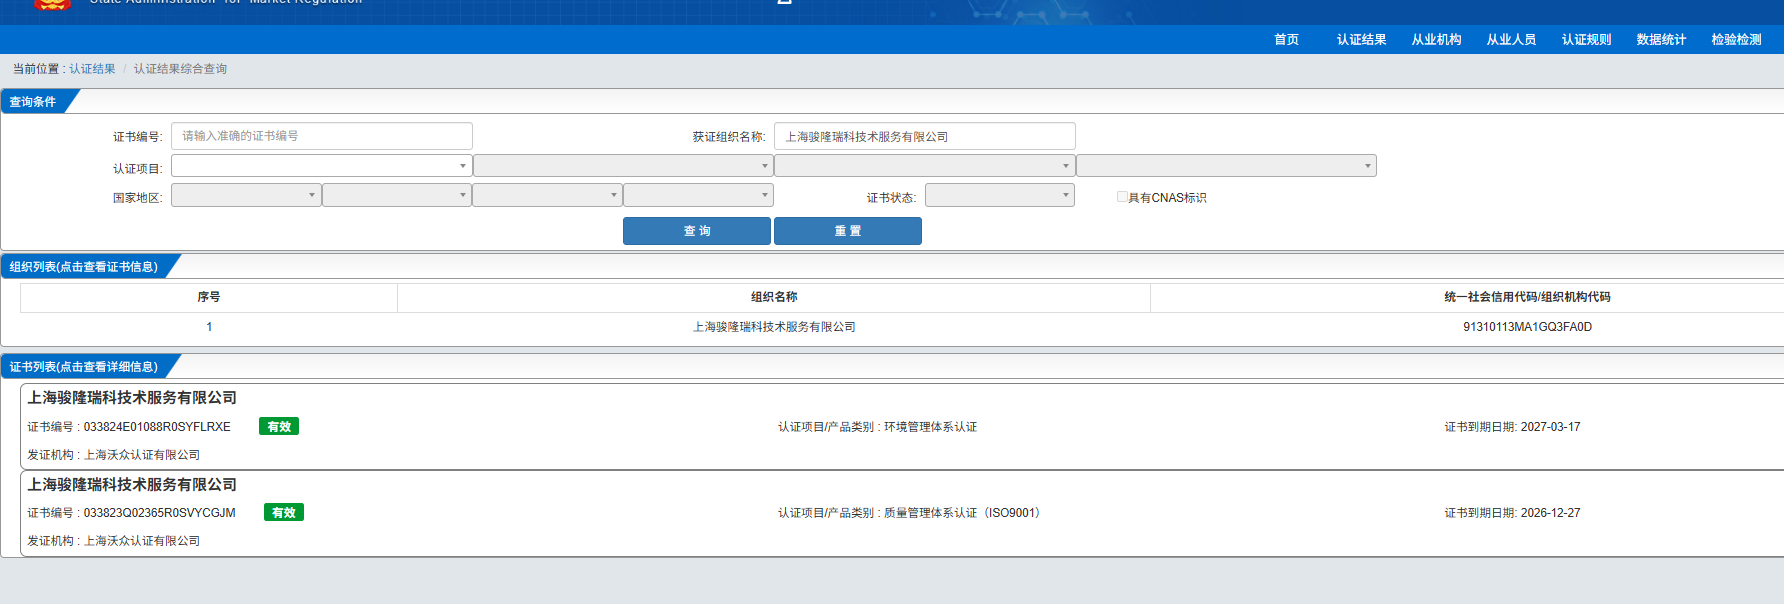
Task: Click the 有效 badge of the ISO9001 certificate
Action: pos(284,512)
